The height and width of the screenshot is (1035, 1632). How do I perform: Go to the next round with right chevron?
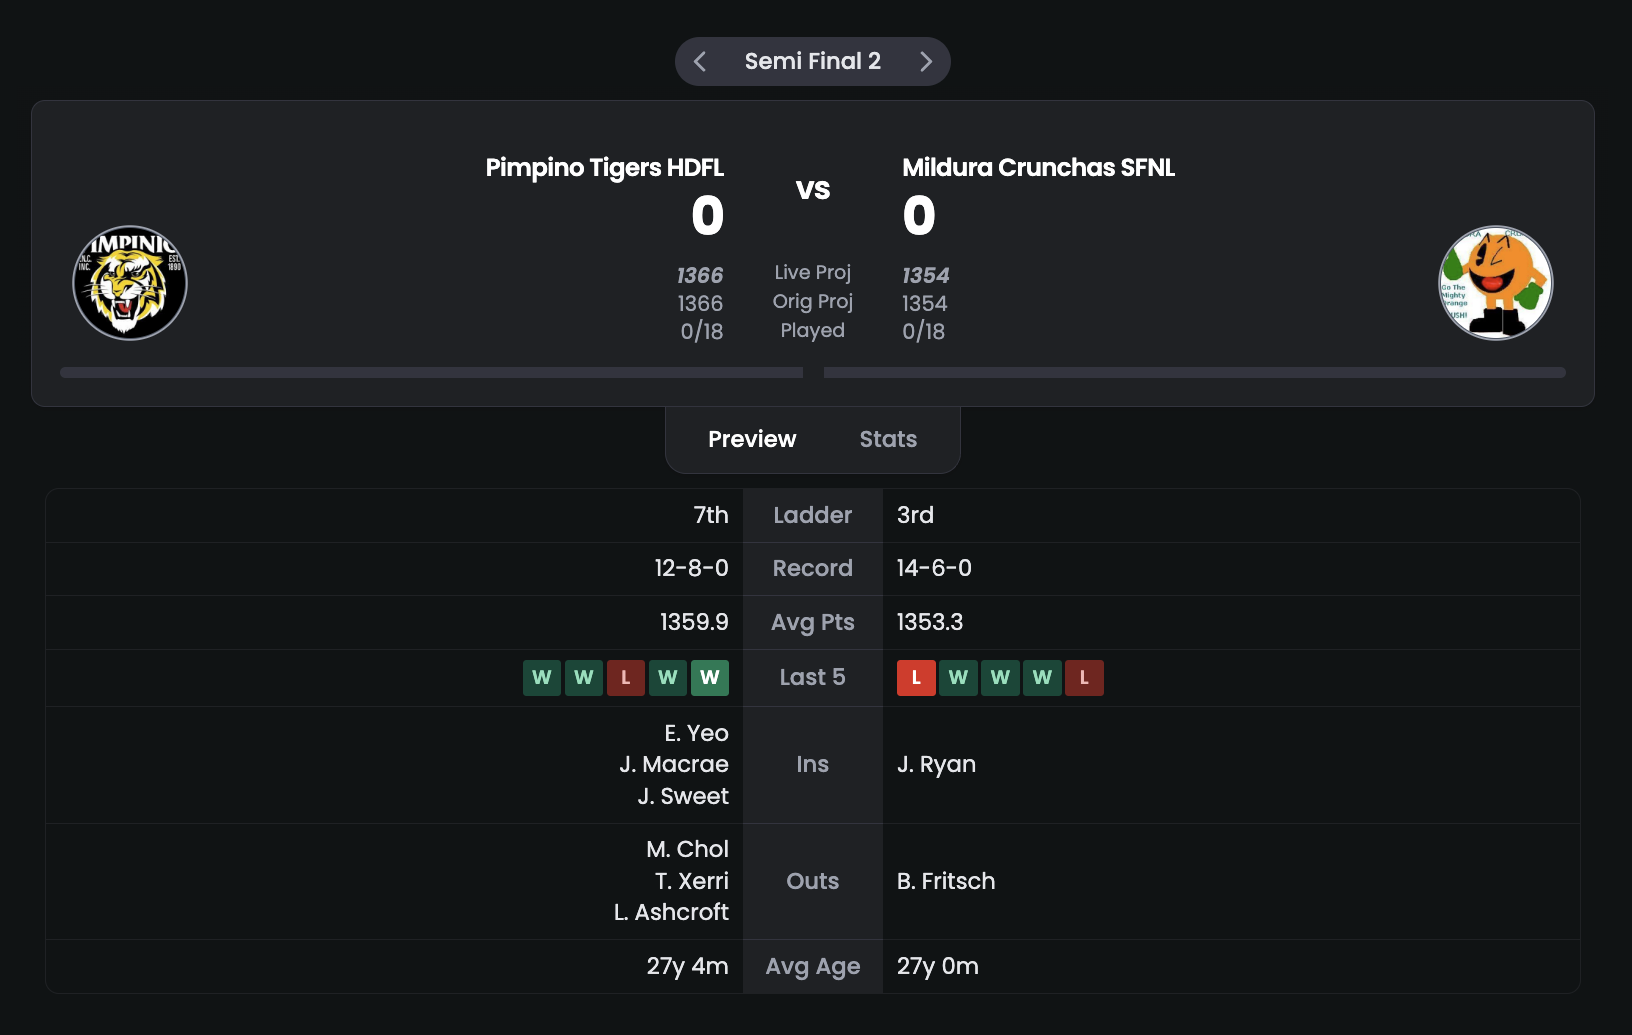point(926,62)
